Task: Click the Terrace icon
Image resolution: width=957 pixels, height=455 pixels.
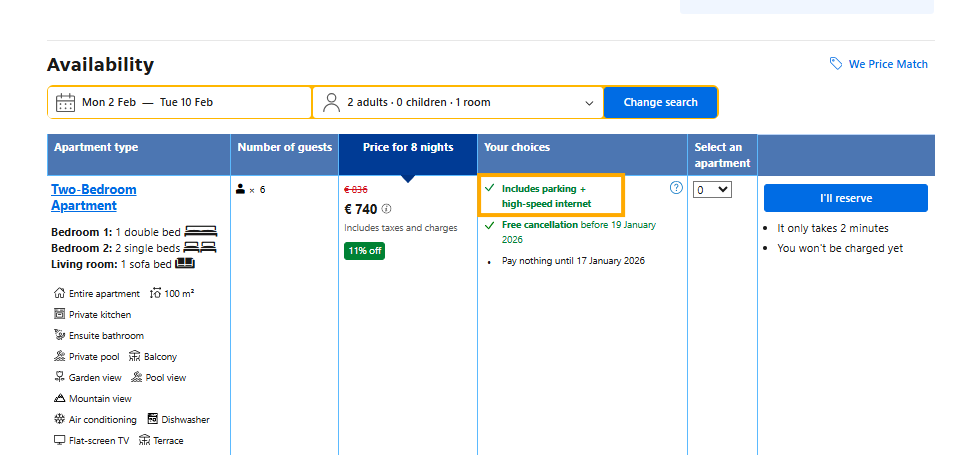Action: click(x=145, y=440)
